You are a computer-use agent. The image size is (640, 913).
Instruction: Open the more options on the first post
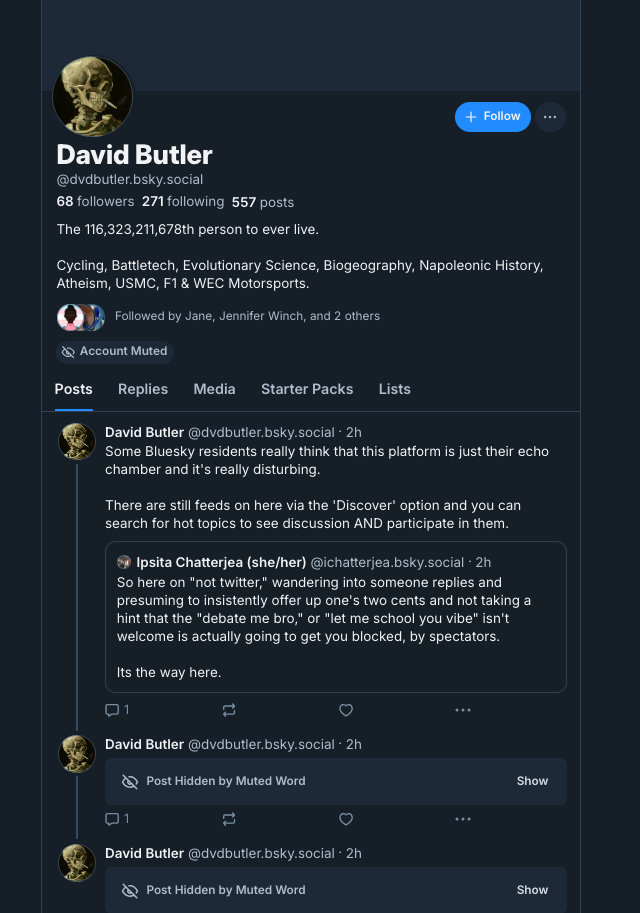tap(462, 710)
